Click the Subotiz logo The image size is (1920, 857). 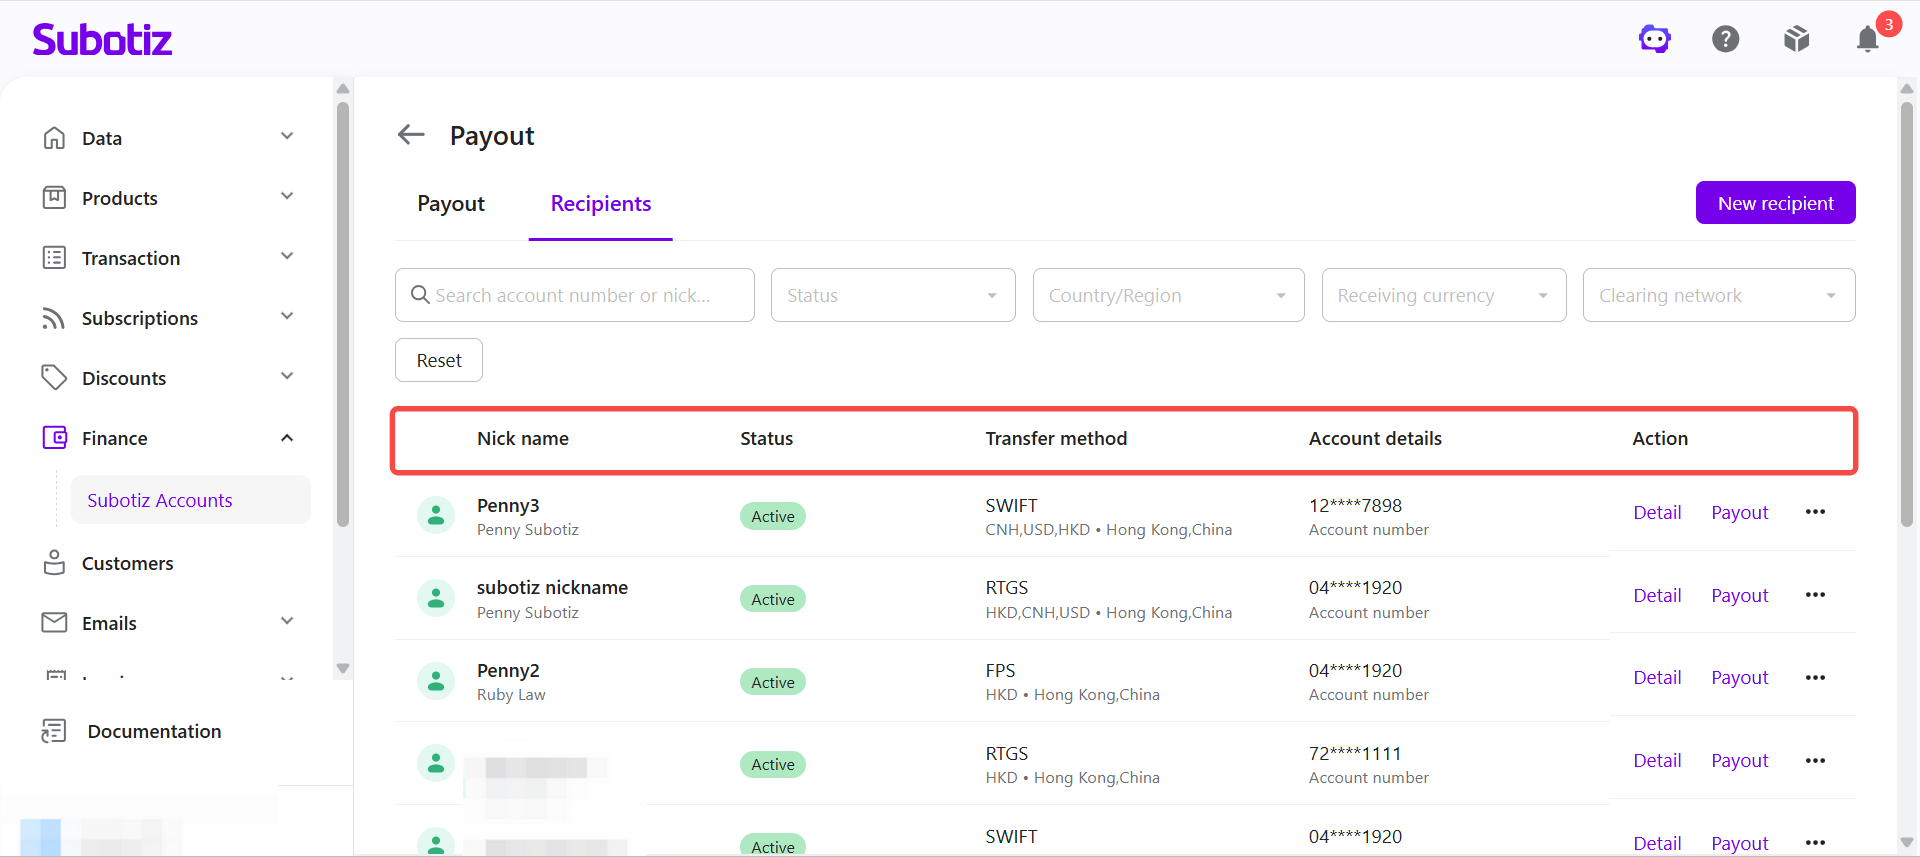click(102, 39)
